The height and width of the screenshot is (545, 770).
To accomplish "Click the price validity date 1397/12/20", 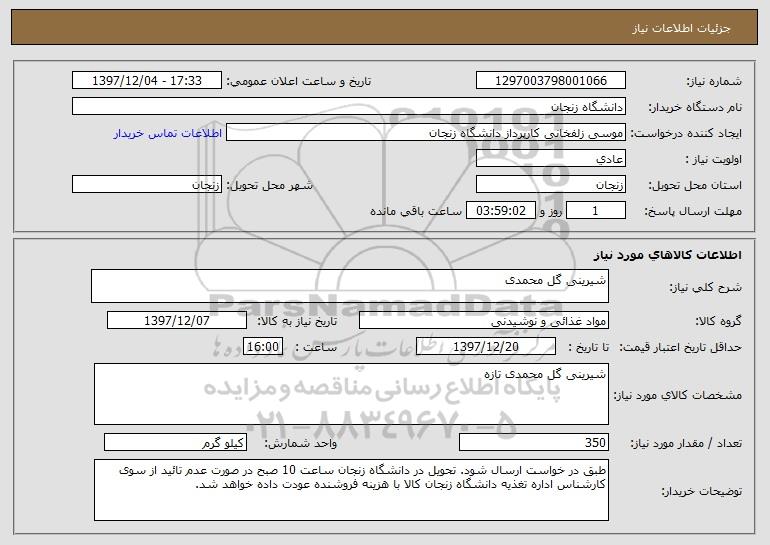I will (486, 347).
